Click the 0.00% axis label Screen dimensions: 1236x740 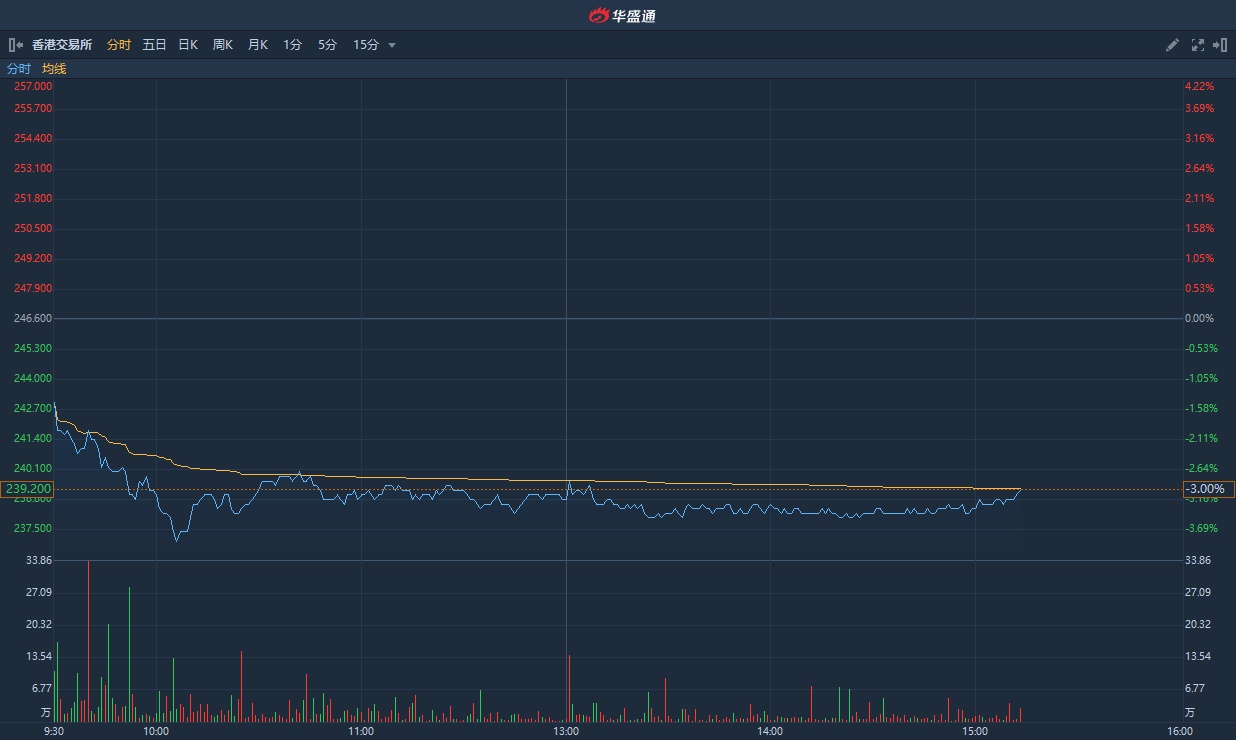pyautogui.click(x=1199, y=318)
